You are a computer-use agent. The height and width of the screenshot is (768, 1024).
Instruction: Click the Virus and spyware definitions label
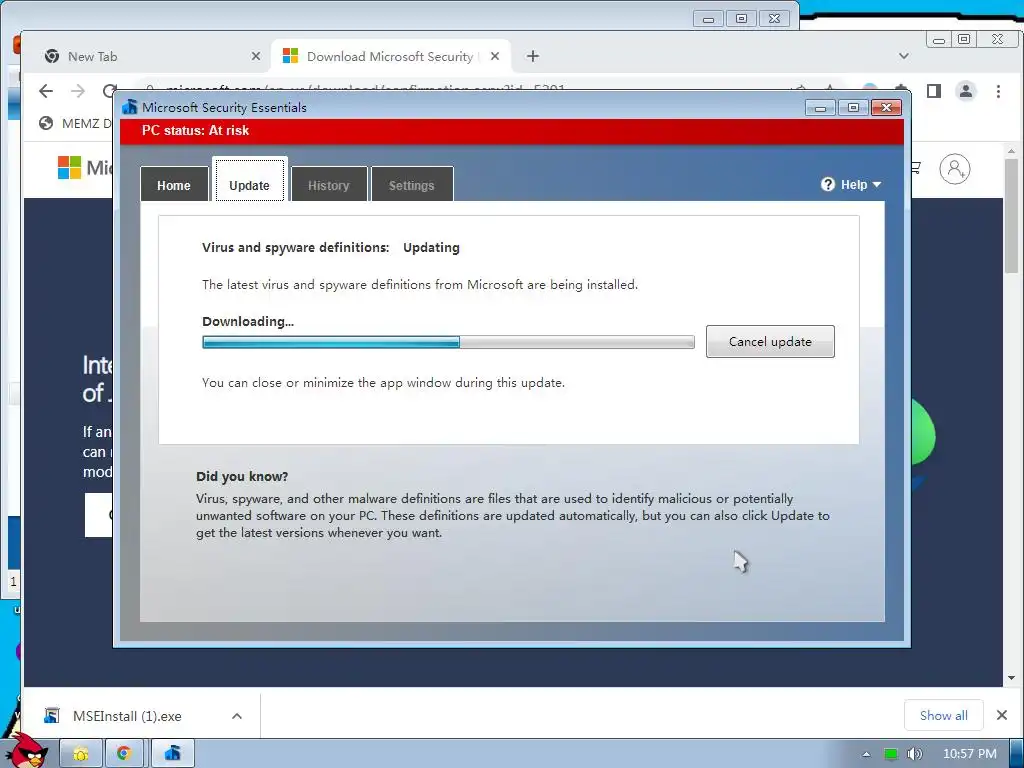296,248
